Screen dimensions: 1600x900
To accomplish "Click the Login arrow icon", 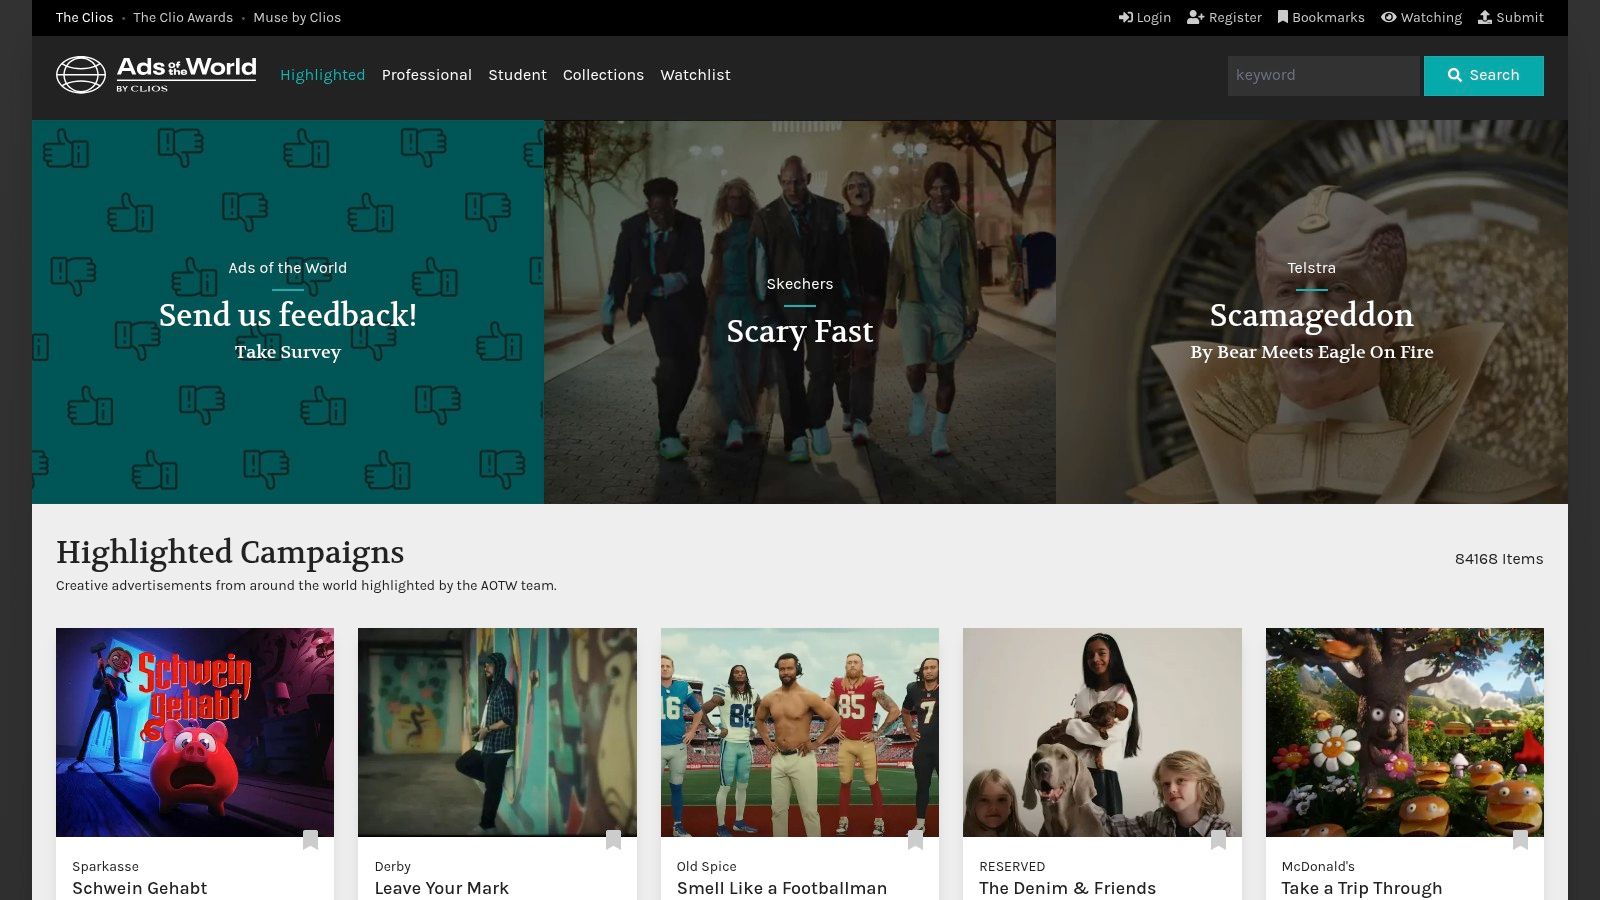I will tap(1125, 17).
